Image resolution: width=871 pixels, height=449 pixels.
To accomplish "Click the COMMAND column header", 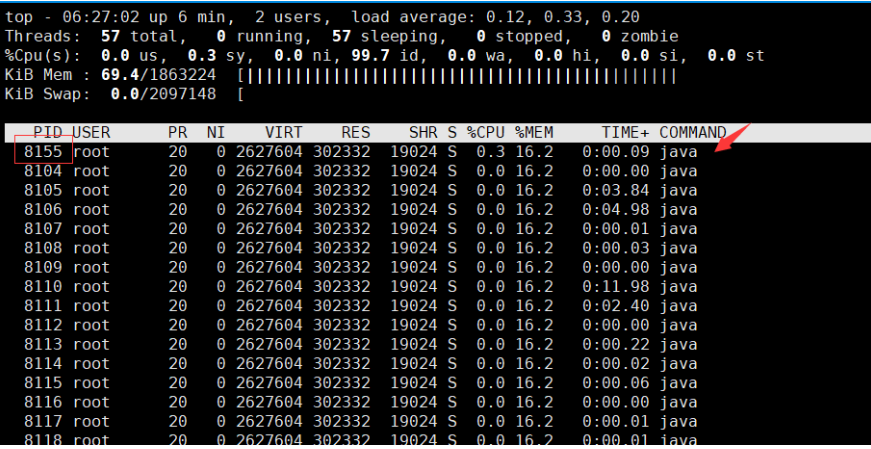I will [693, 132].
